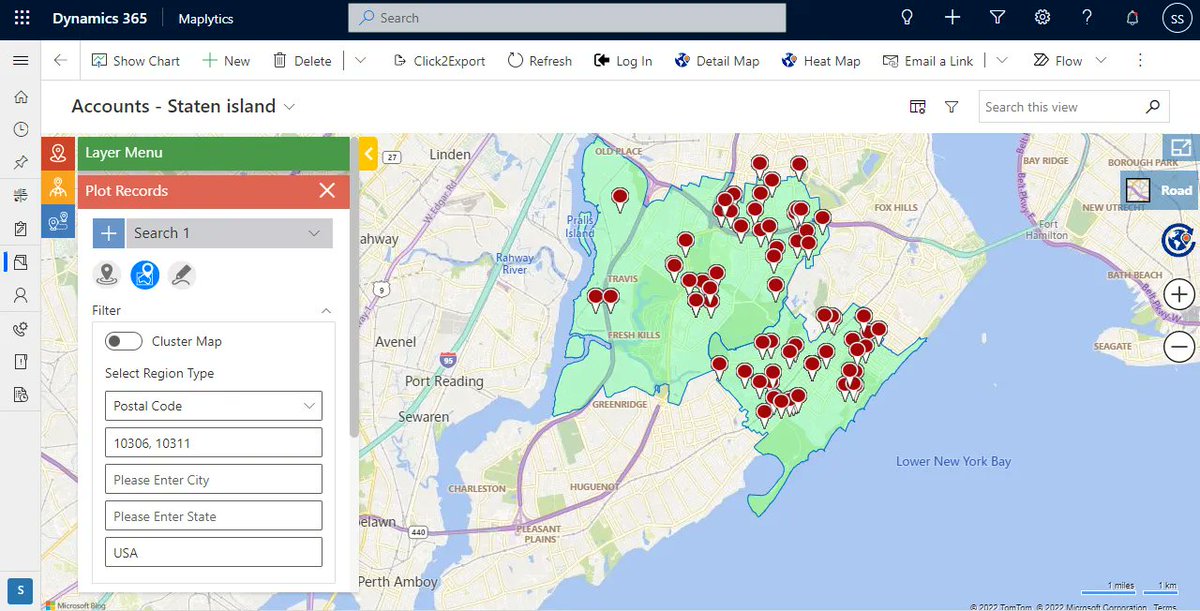1200x611 pixels.
Task: Open the Search 1 dropdown
Action: point(229,233)
